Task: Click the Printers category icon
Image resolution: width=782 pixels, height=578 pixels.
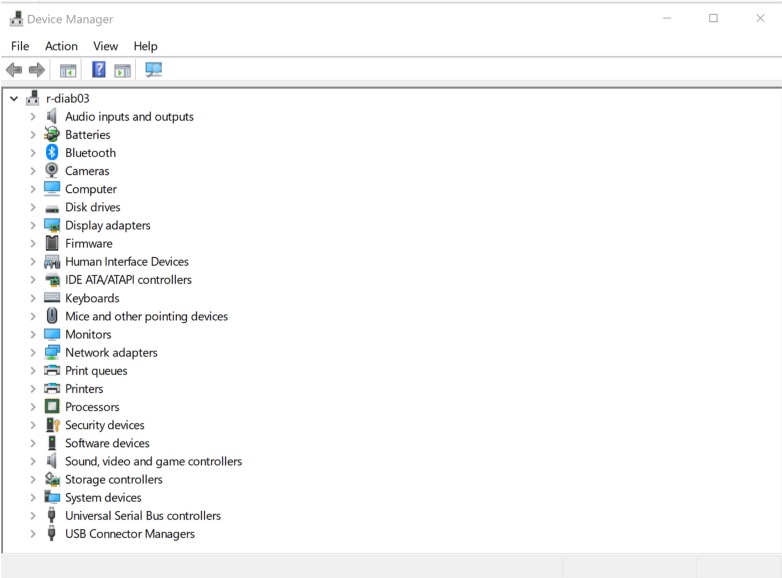Action: tap(52, 388)
